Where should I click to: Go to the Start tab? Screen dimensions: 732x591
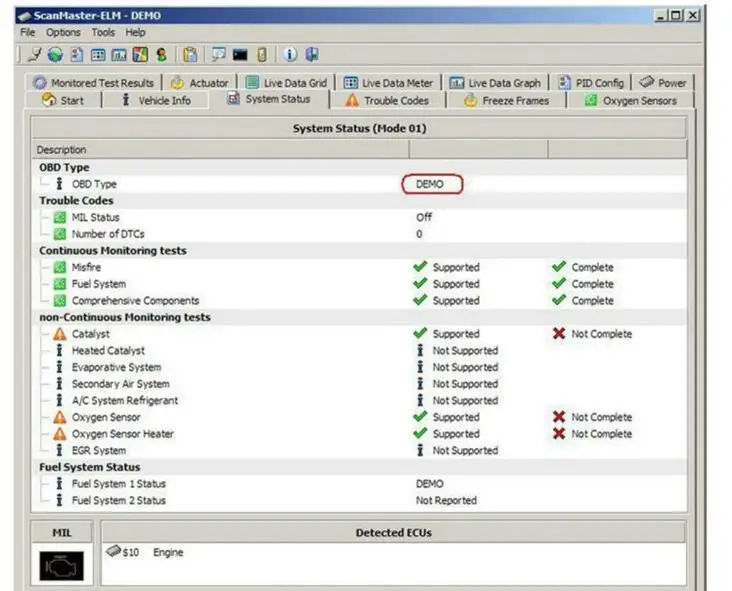click(x=63, y=100)
